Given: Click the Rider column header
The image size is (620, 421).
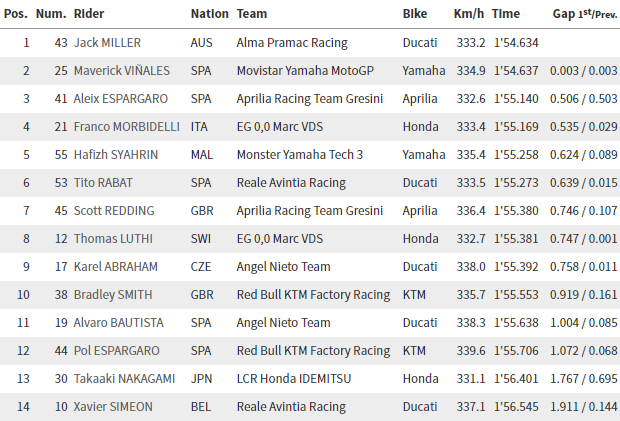Looking at the screenshot, I should (89, 14).
